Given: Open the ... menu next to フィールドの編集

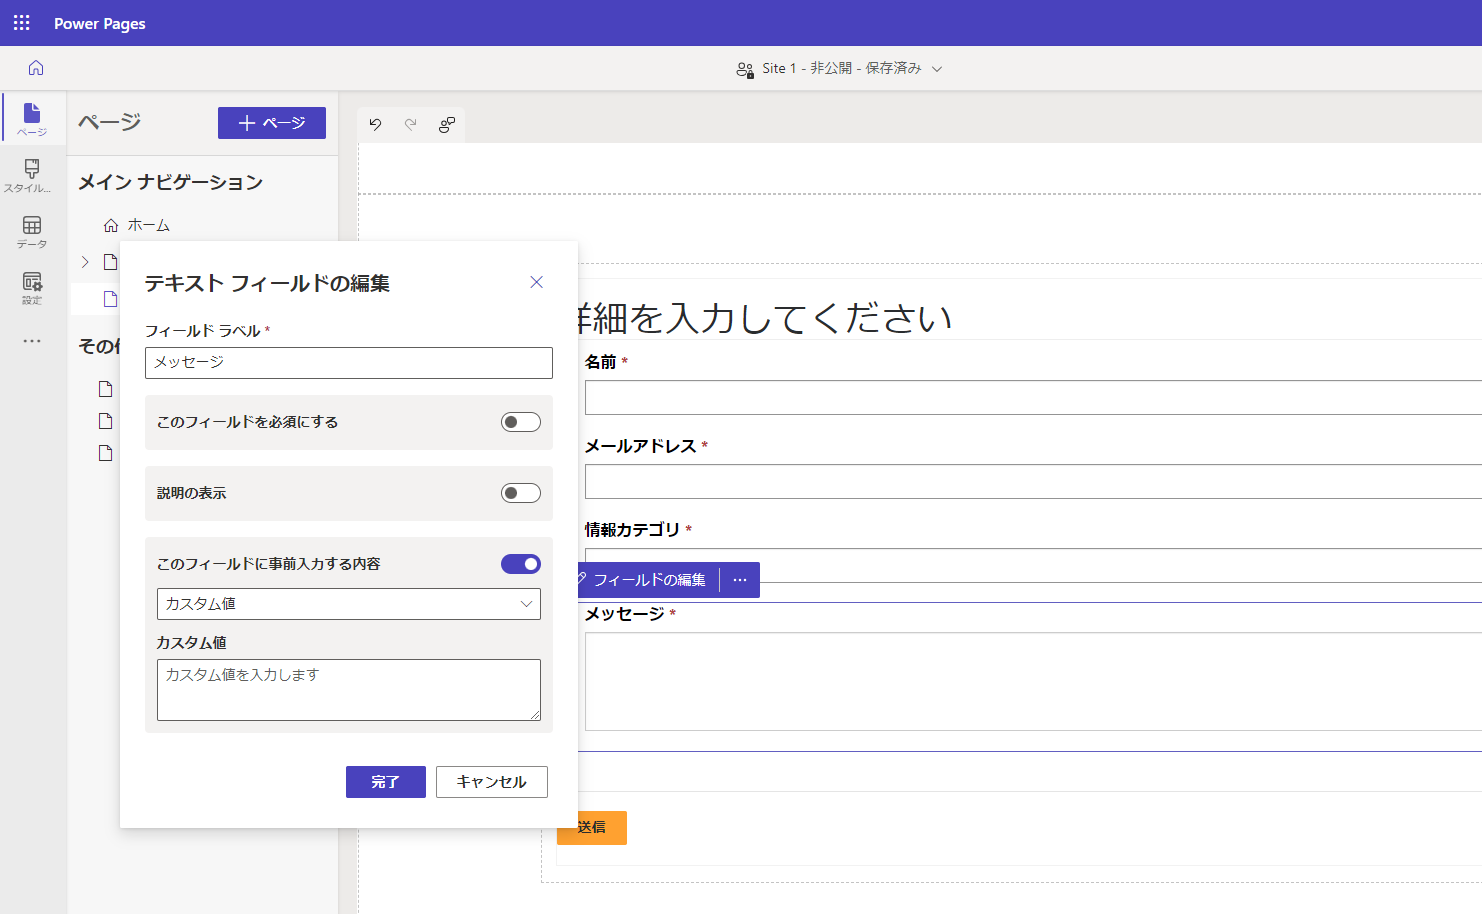Looking at the screenshot, I should [x=740, y=579].
